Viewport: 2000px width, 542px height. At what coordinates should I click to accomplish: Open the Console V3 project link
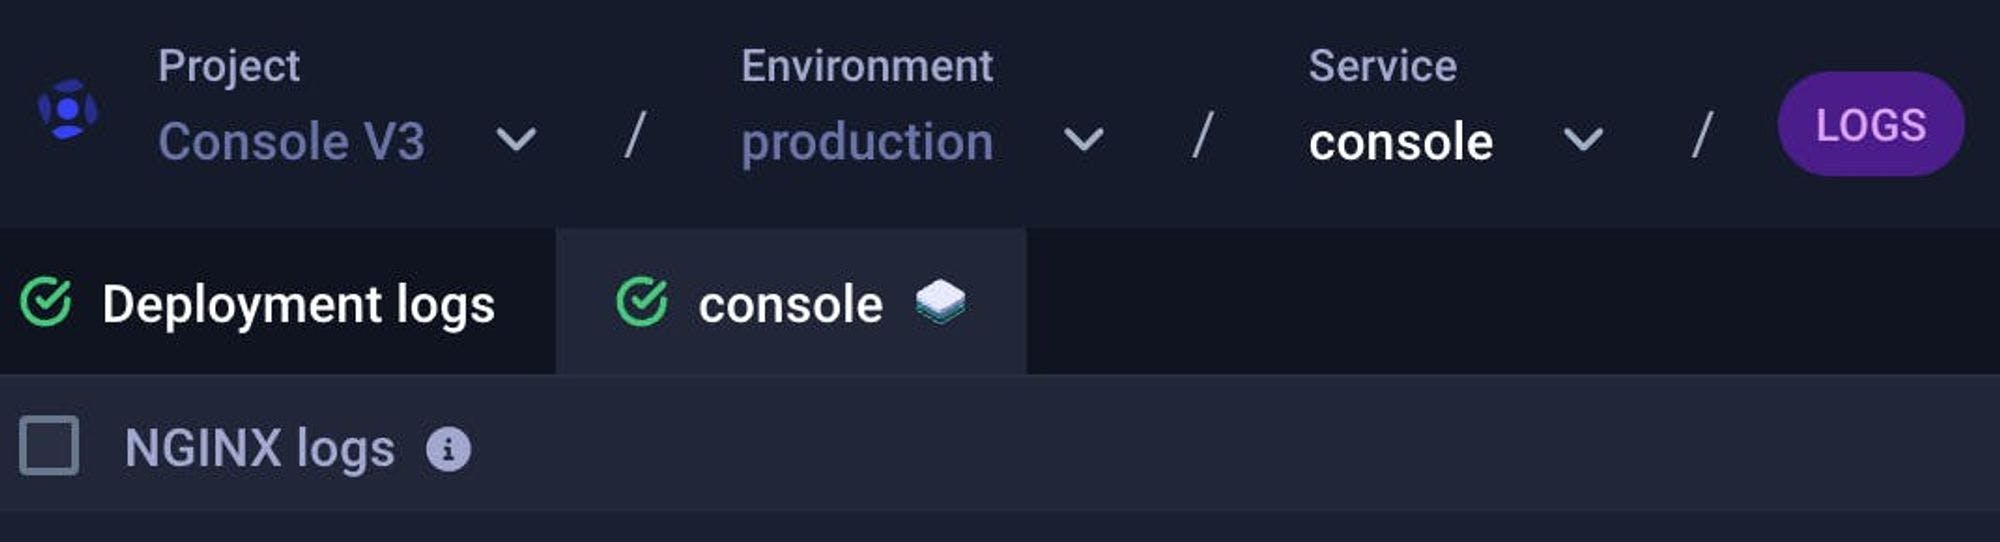click(291, 141)
